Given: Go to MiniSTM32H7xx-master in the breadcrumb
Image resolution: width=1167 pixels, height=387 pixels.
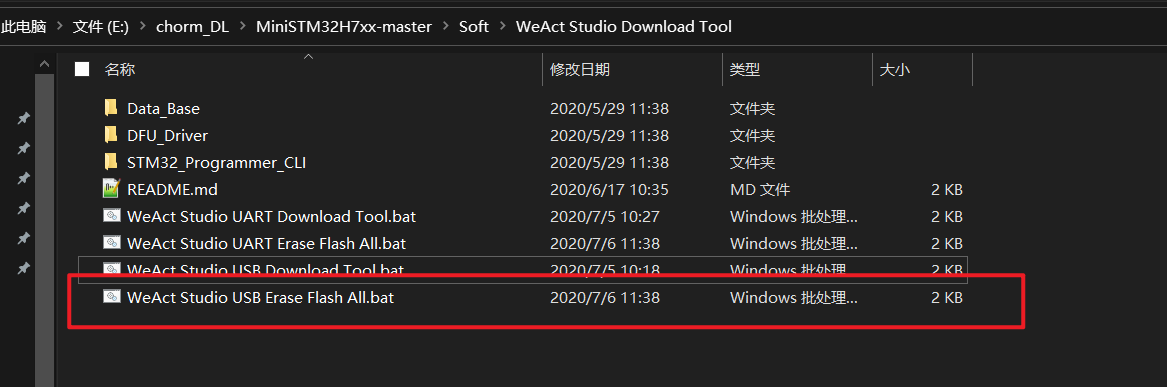Looking at the screenshot, I should (x=344, y=27).
